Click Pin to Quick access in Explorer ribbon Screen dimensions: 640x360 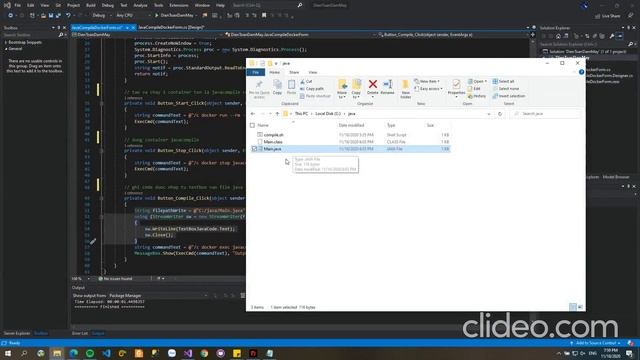point(259,89)
